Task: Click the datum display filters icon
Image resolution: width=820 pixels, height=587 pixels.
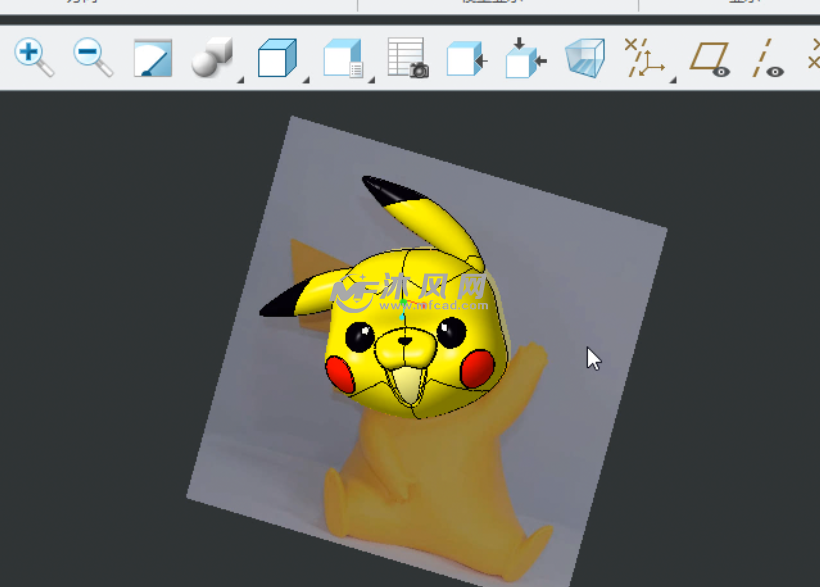Action: pos(645,58)
